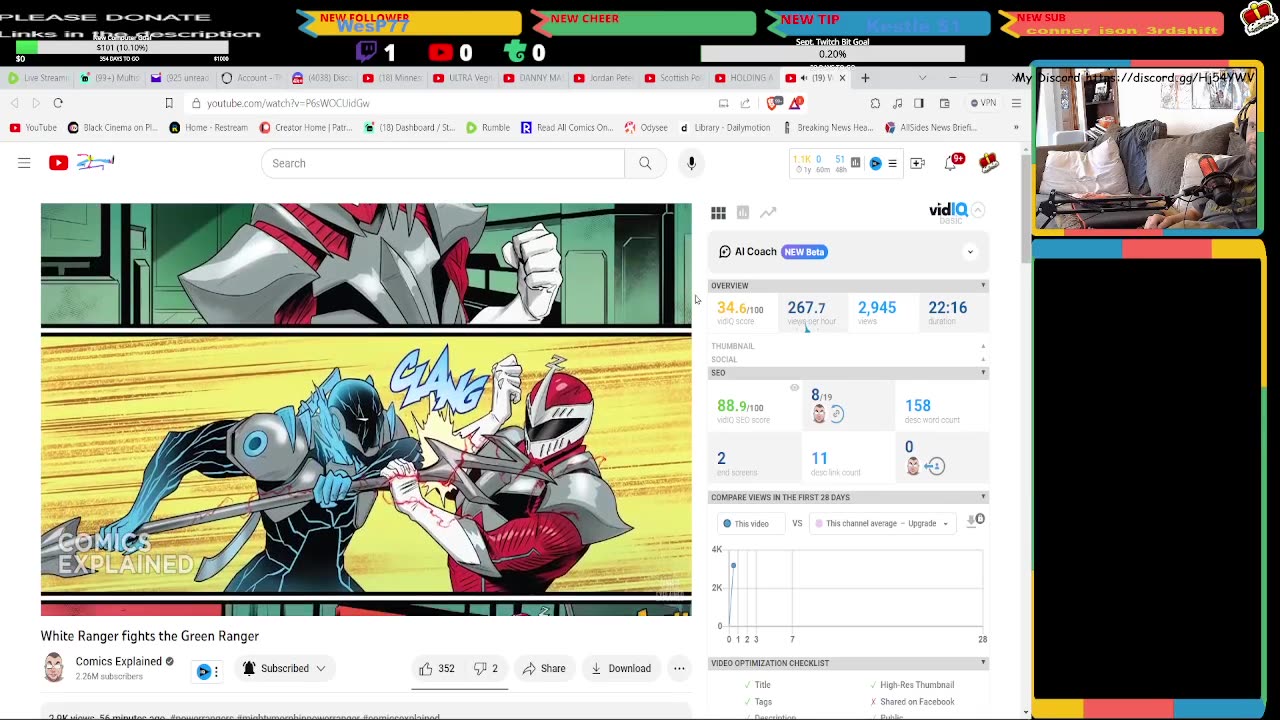Open AllSides News Briefing bookmark
Viewport: 1280px width, 720px height.
[930, 128]
